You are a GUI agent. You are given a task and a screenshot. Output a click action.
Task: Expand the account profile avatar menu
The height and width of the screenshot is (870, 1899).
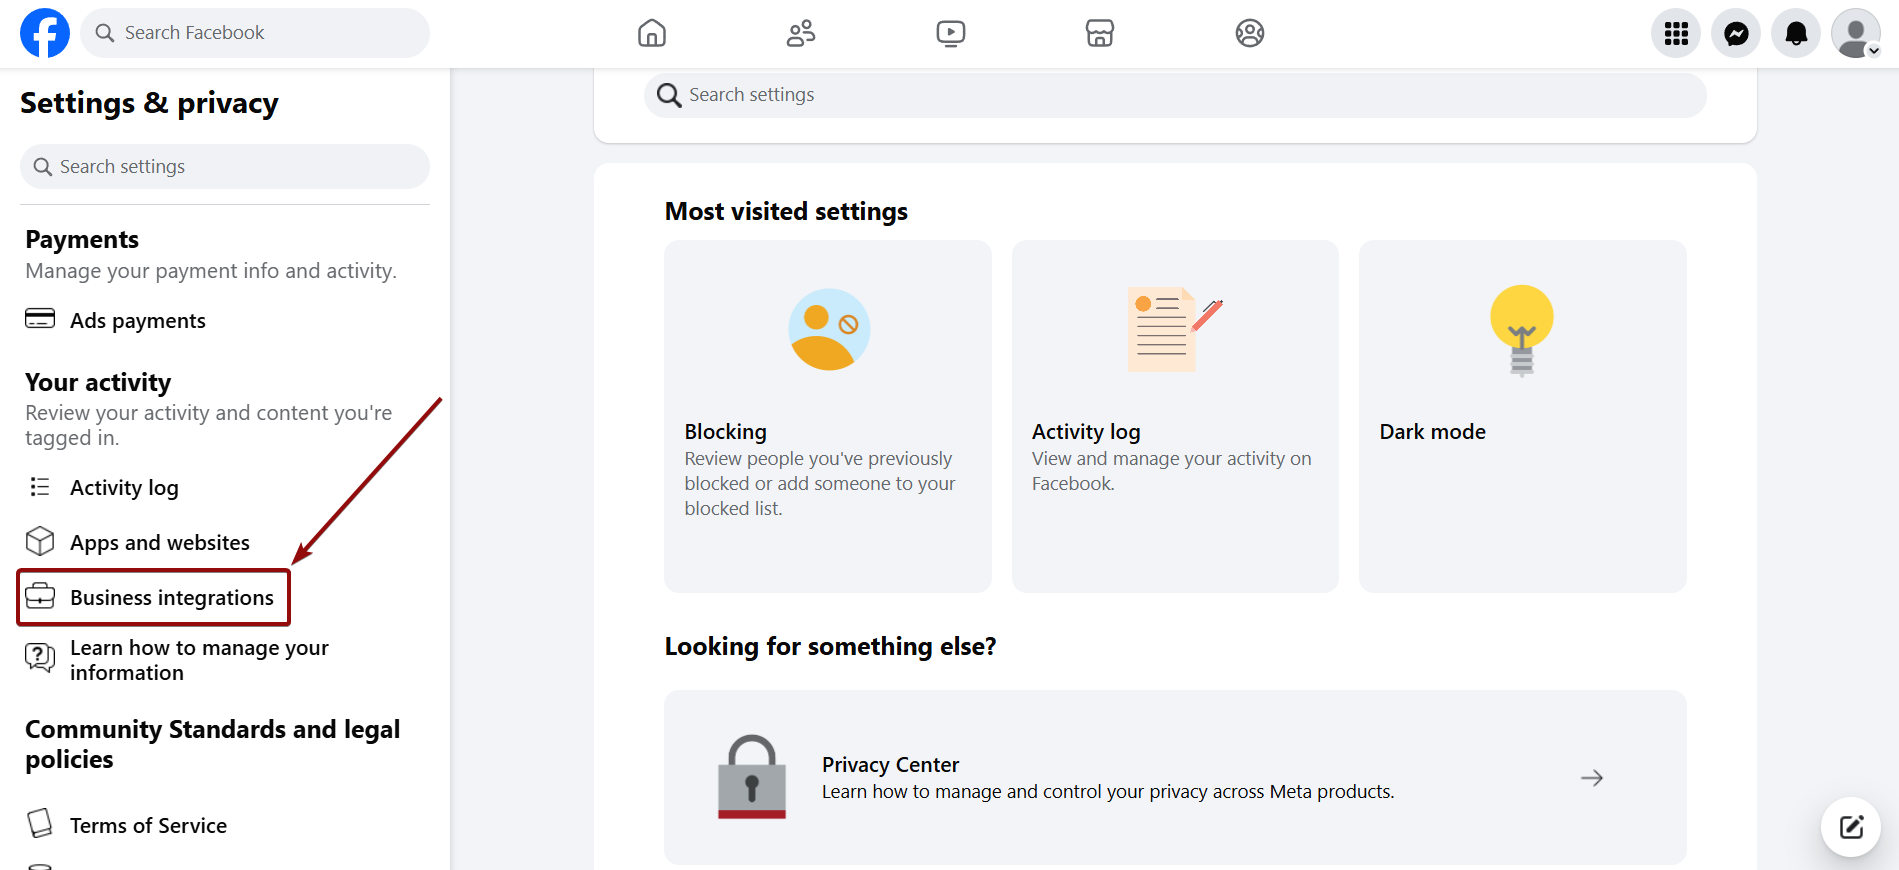(x=1856, y=34)
